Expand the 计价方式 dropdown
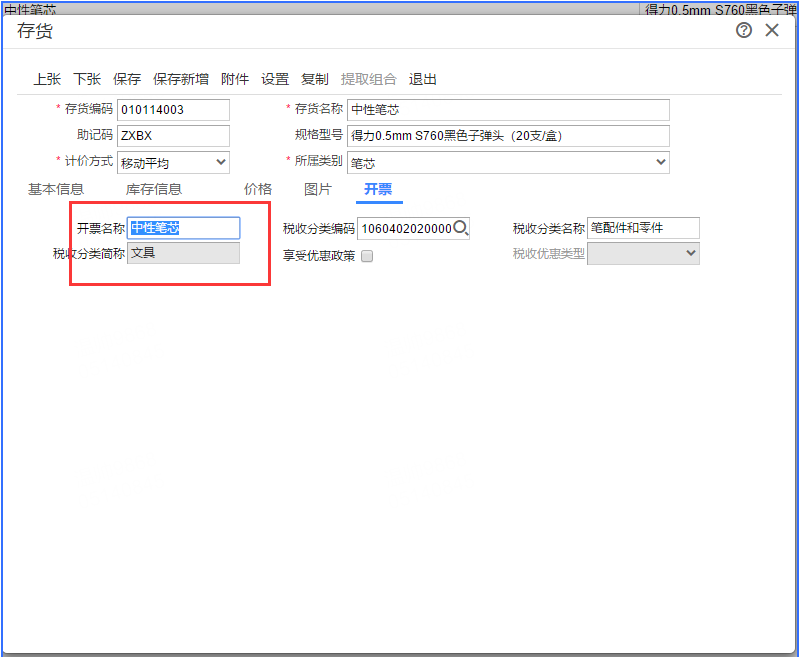799x657 pixels. (x=221, y=162)
